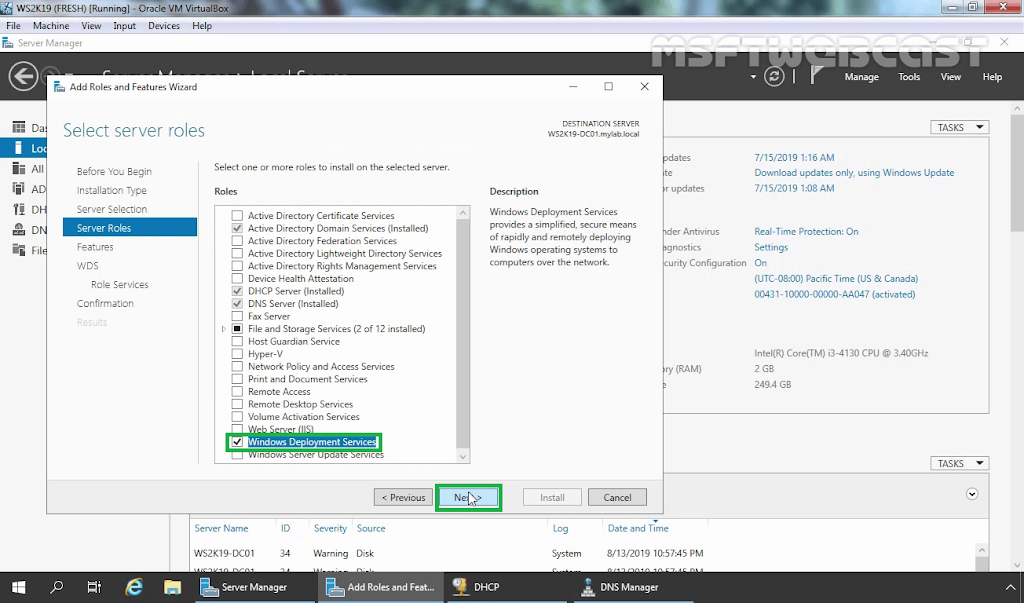Open the taskbar search
The width and height of the screenshot is (1024, 603).
tap(57, 587)
